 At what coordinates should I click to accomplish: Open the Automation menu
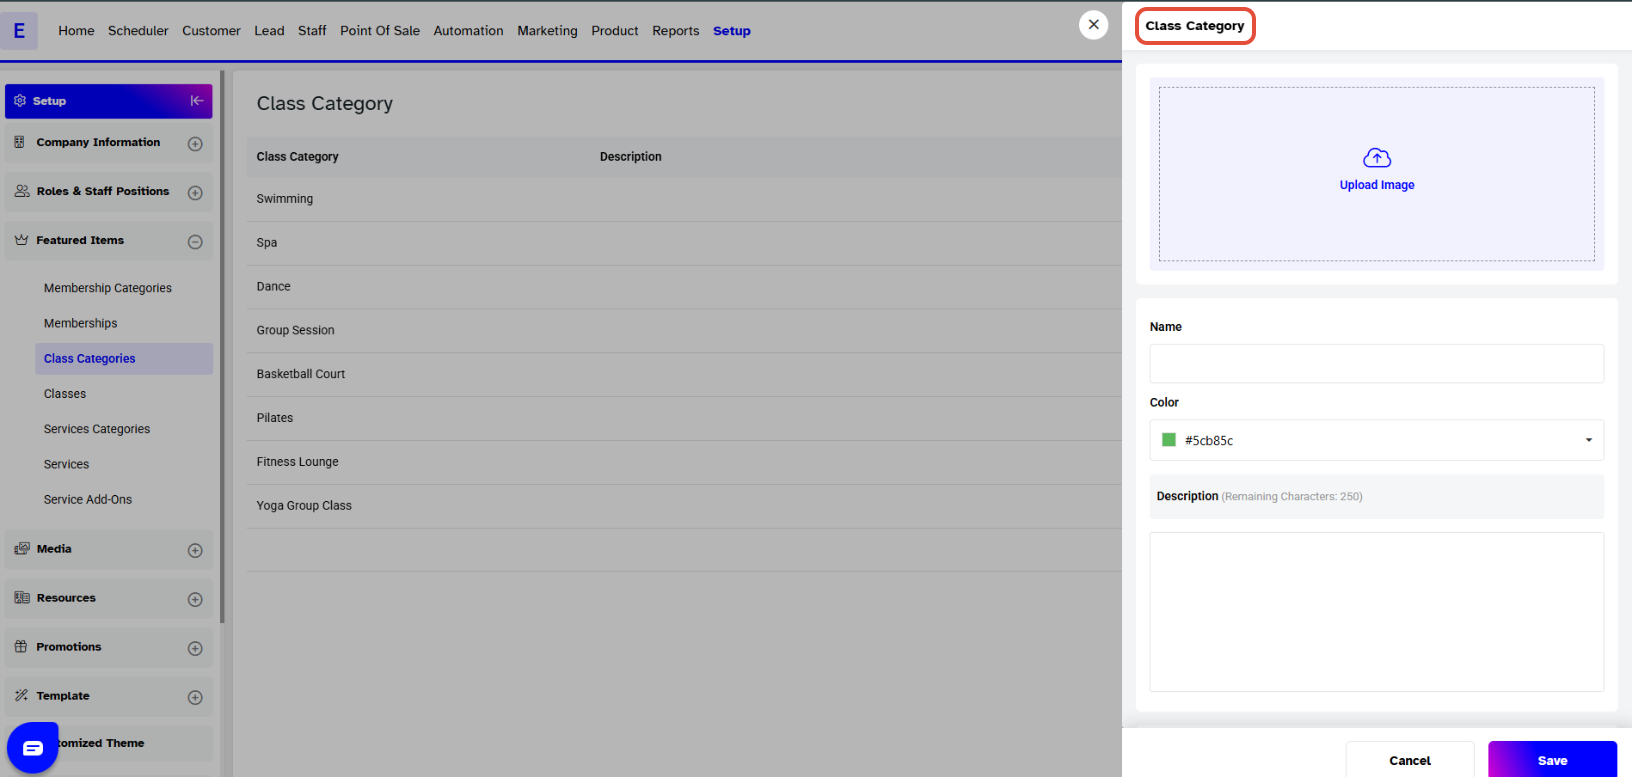tap(468, 31)
